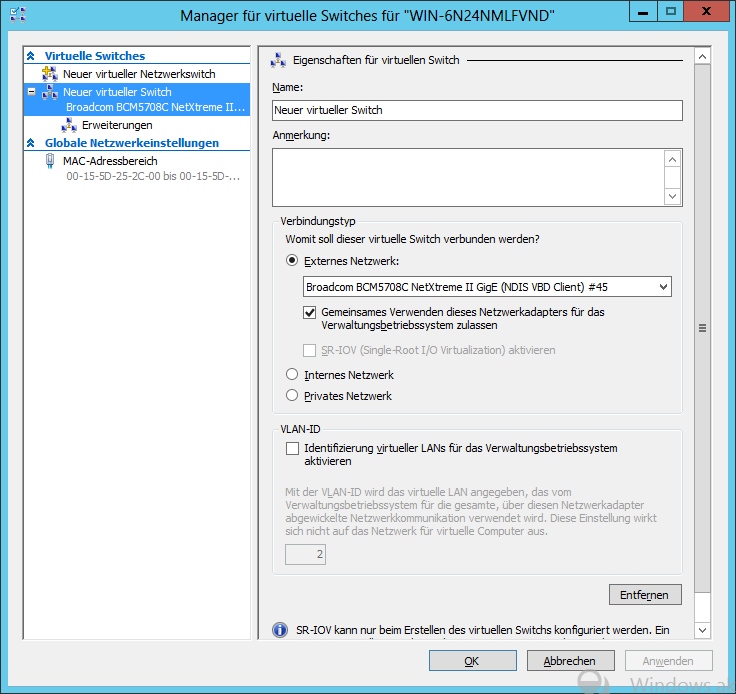The width and height of the screenshot is (736, 694).
Task: Collapse the Globale Netzwerkeinstellungen section
Action: tap(31, 143)
